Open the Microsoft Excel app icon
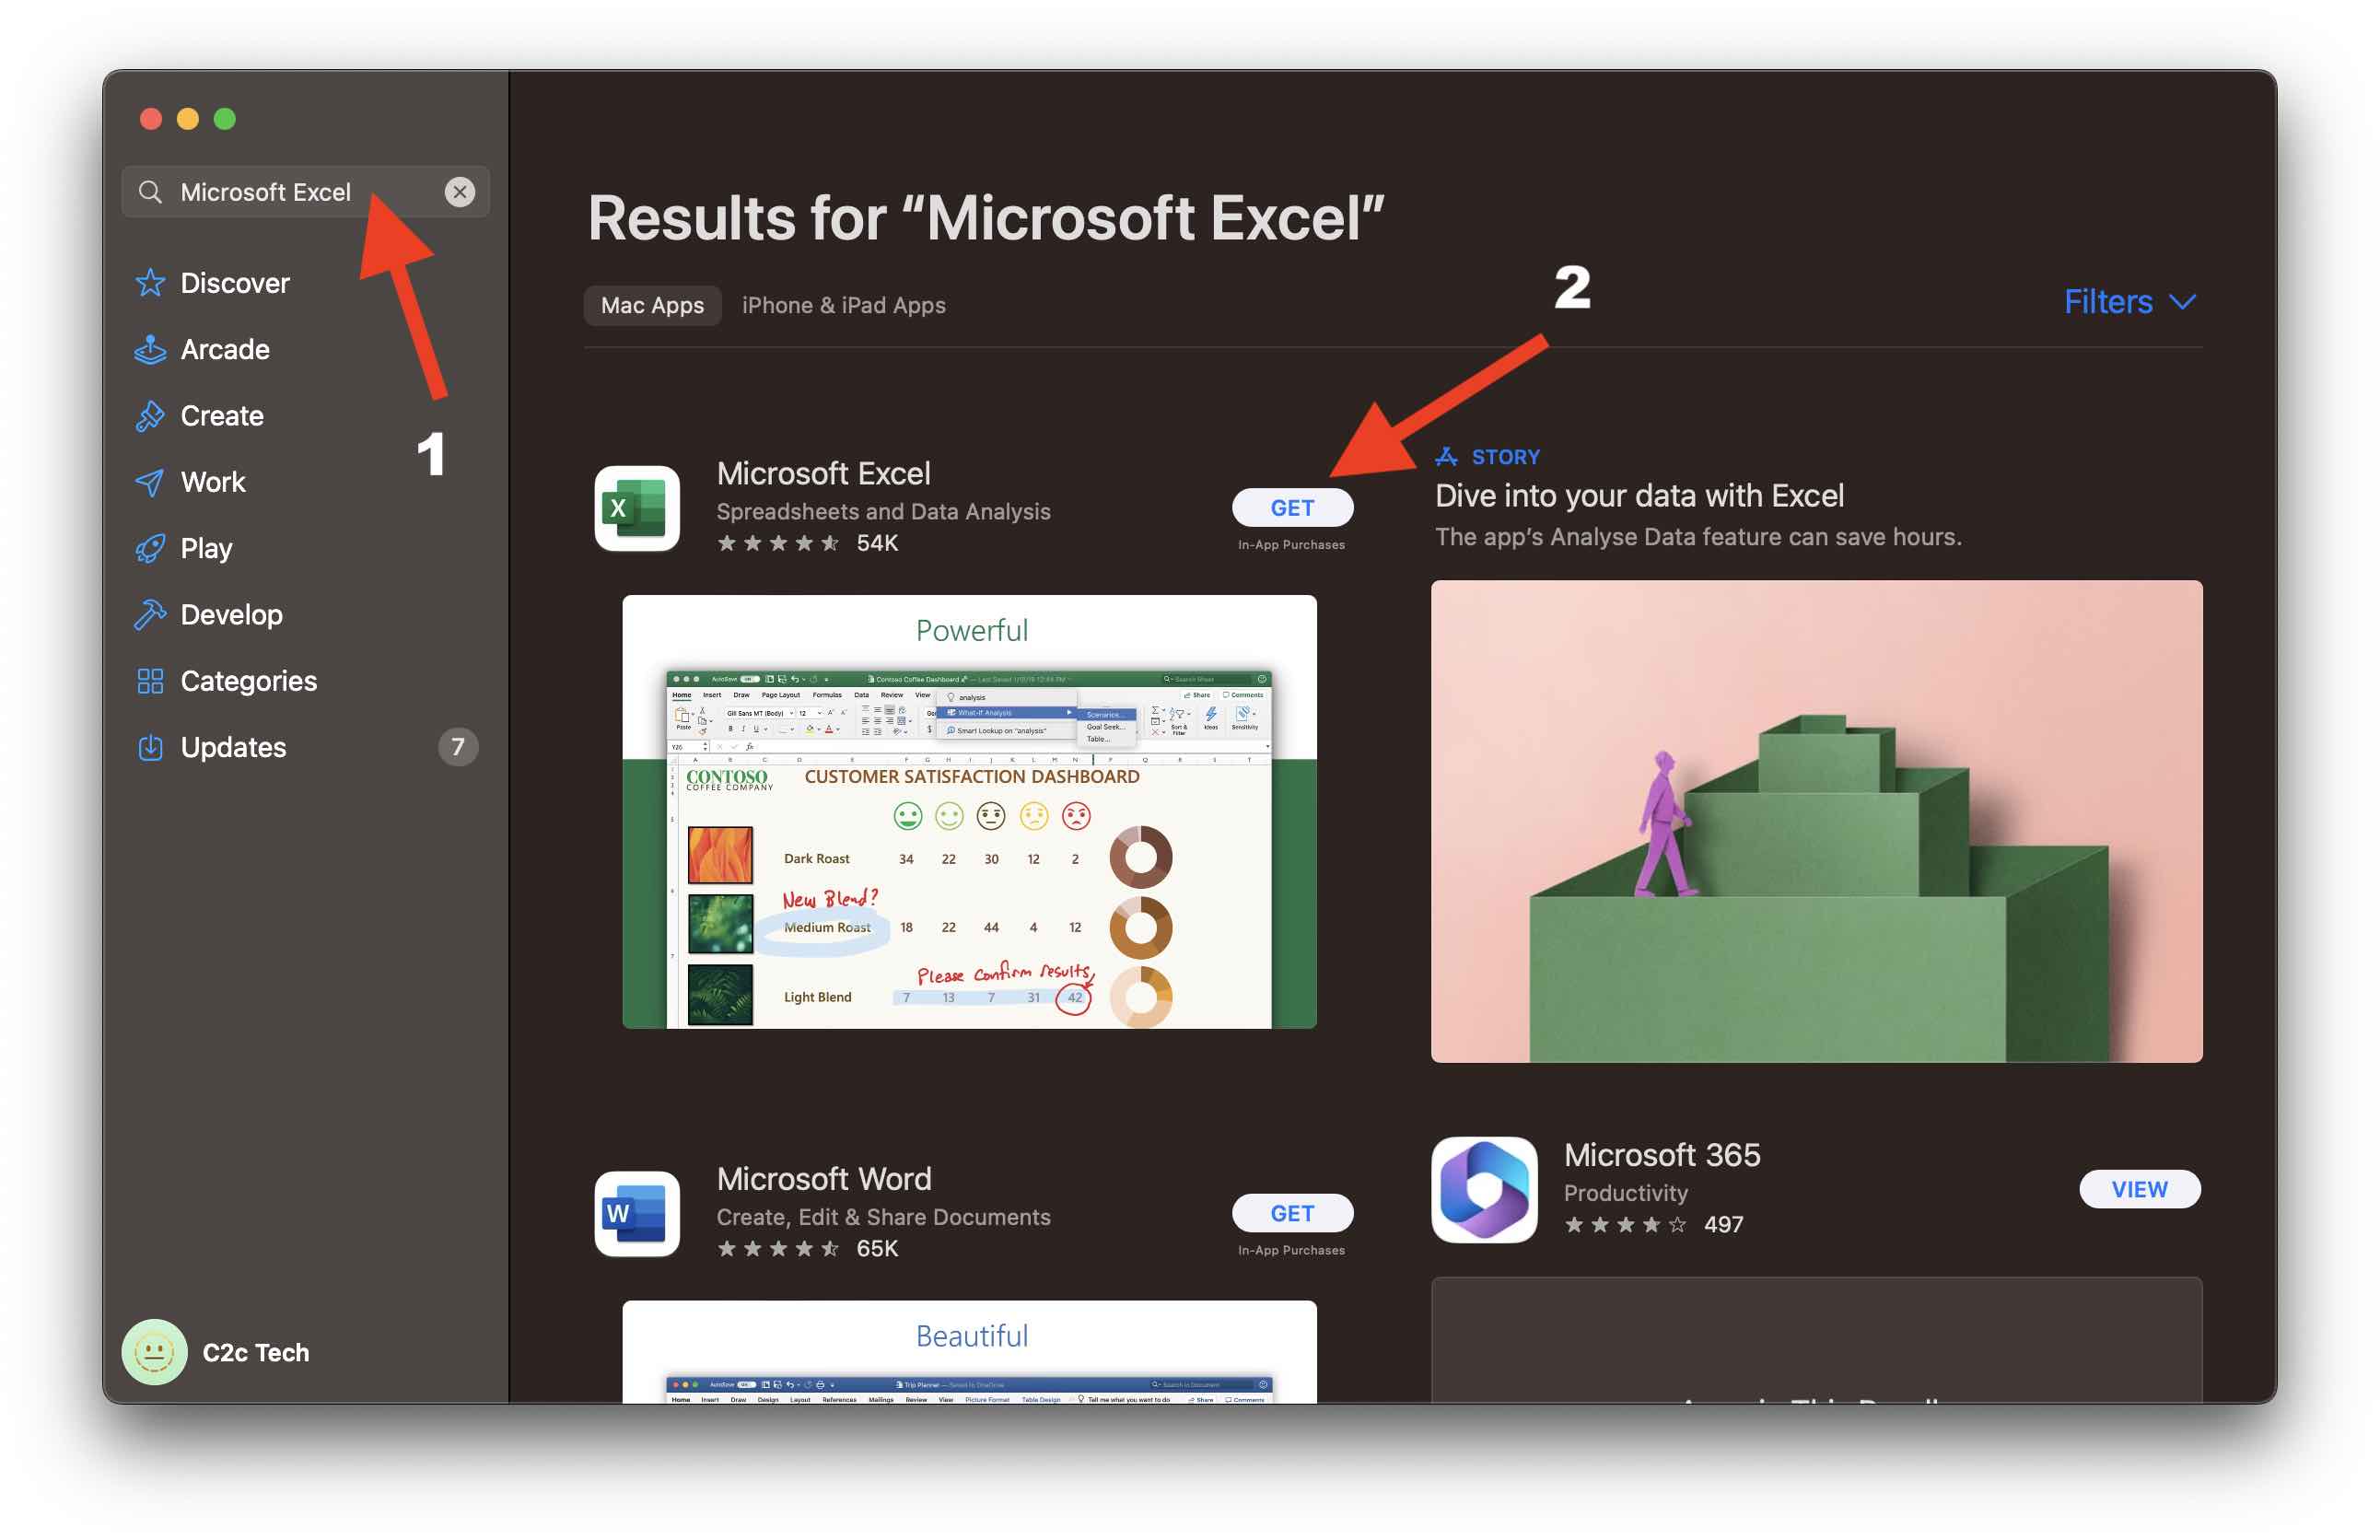The width and height of the screenshot is (2380, 1540). click(636, 508)
